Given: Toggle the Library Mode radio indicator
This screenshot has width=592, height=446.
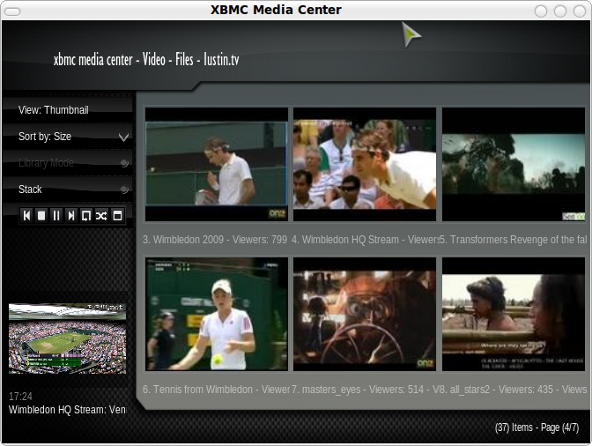Looking at the screenshot, I should click(x=124, y=163).
